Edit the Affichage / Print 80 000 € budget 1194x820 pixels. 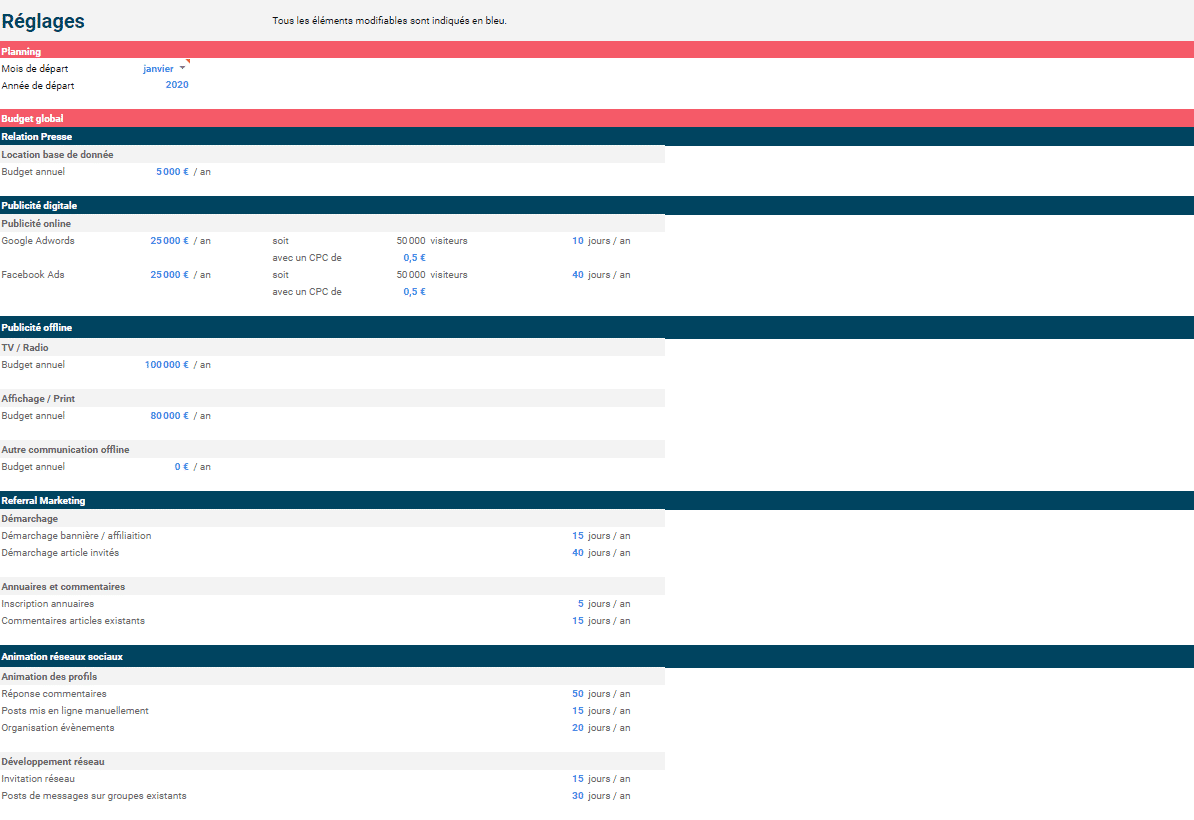pyautogui.click(x=169, y=416)
